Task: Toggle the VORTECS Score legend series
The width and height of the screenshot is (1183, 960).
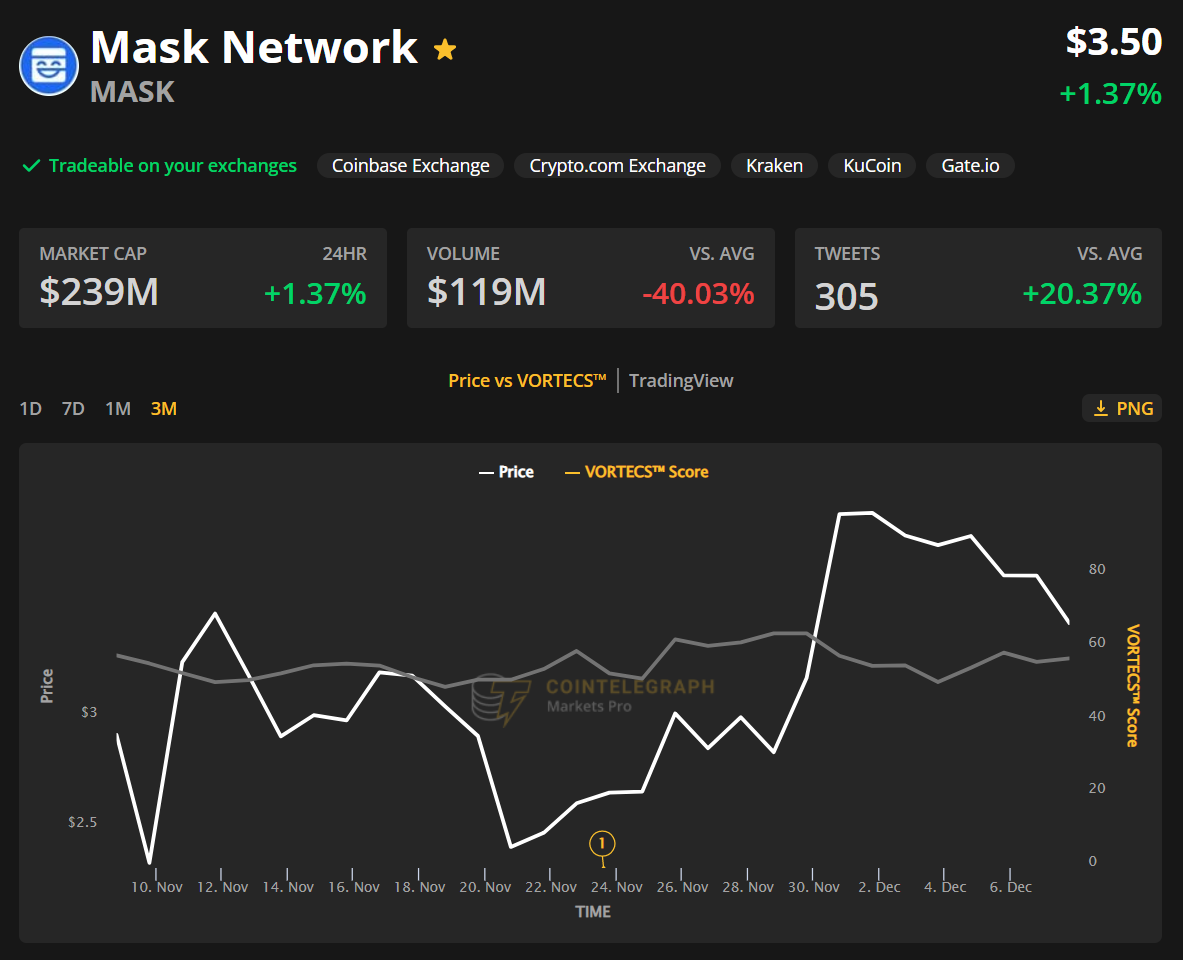Action: click(x=637, y=472)
